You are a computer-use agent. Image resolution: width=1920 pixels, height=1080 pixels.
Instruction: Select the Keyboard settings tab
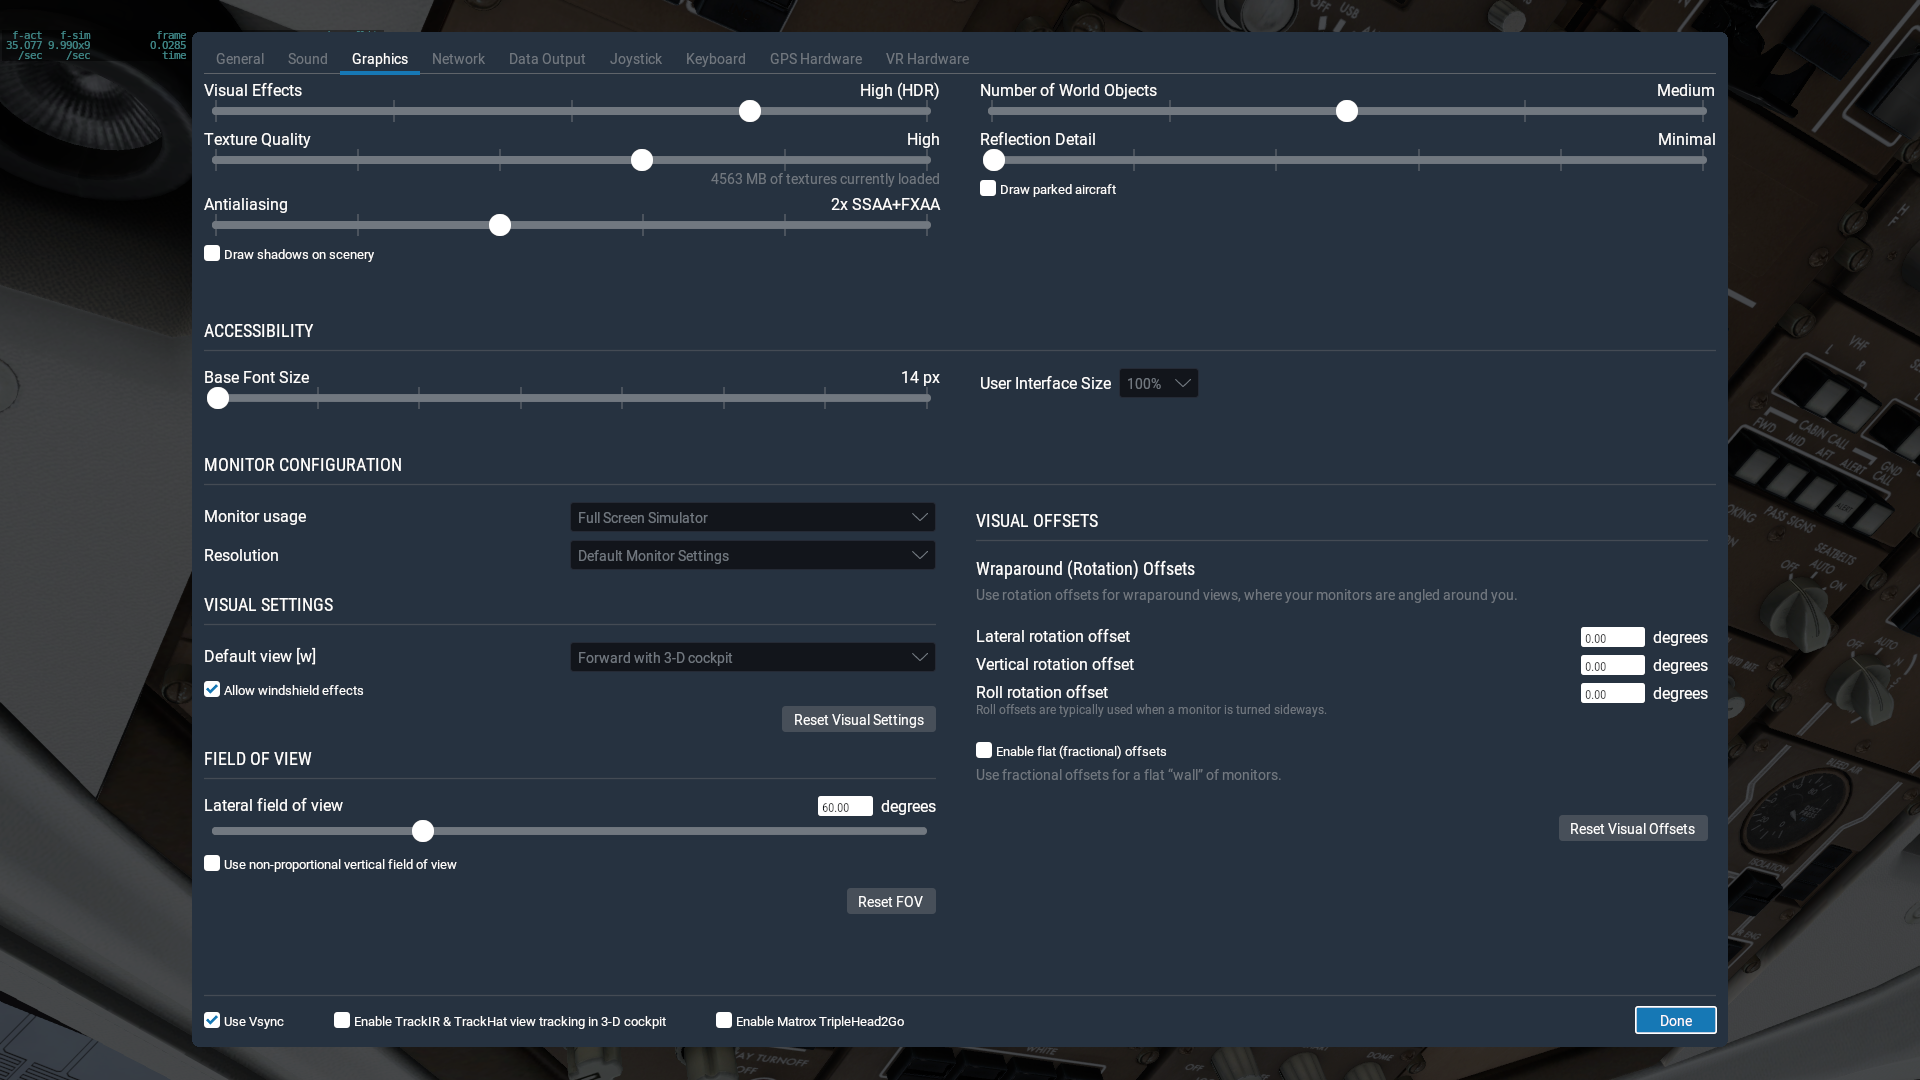[x=715, y=59]
